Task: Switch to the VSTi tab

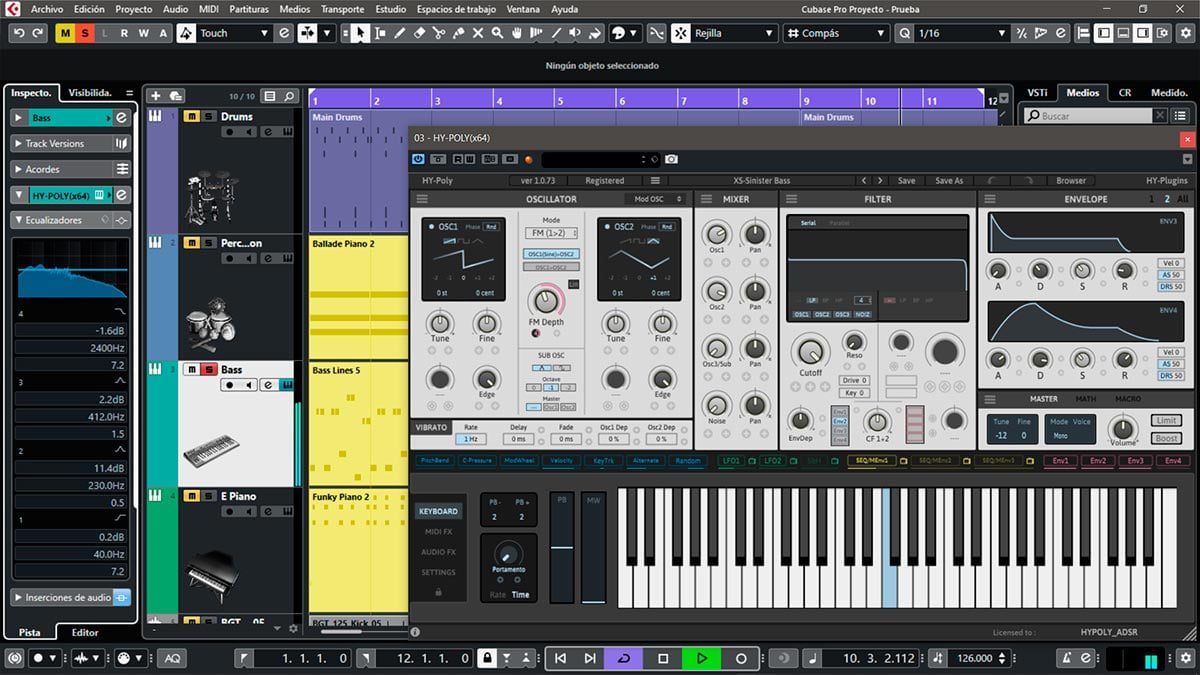Action: (1037, 92)
